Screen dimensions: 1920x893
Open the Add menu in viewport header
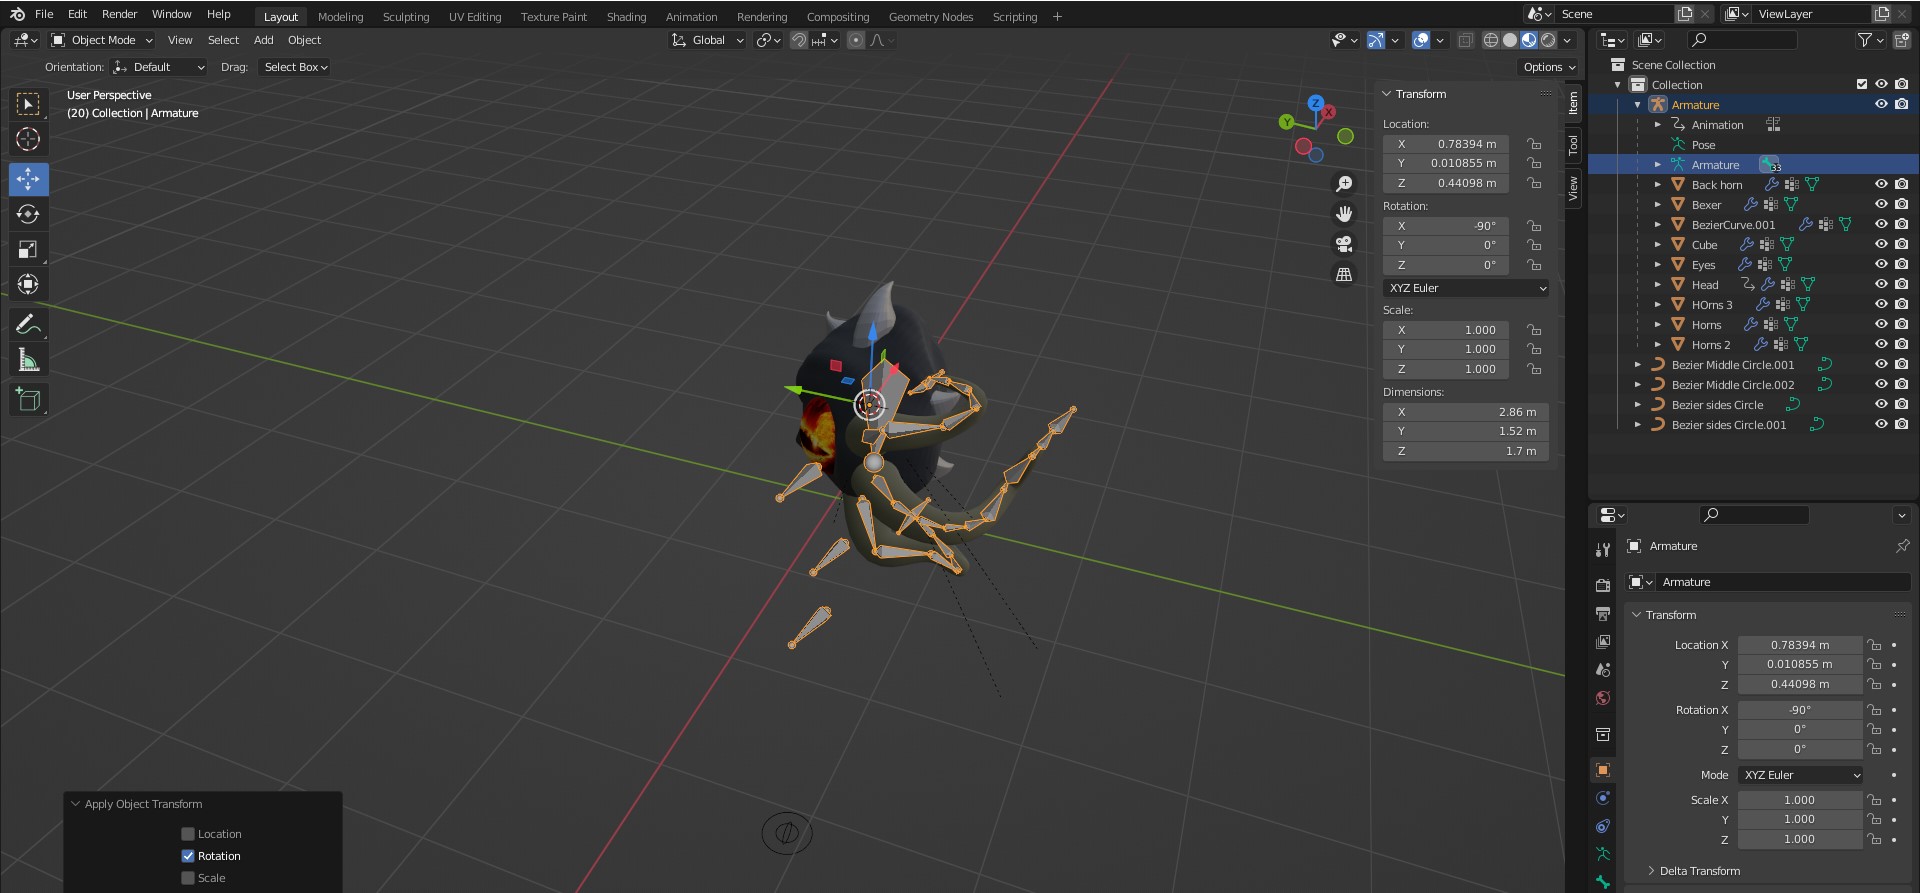263,40
